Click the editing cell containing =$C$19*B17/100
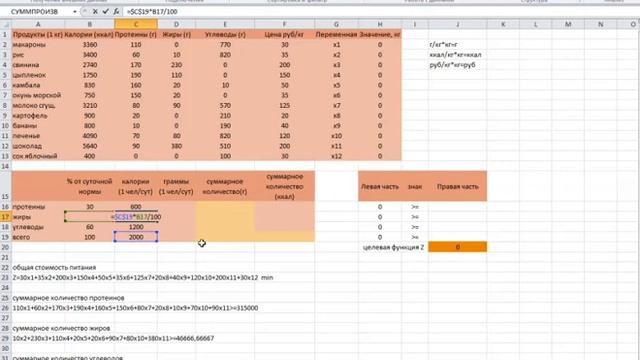 pos(136,217)
